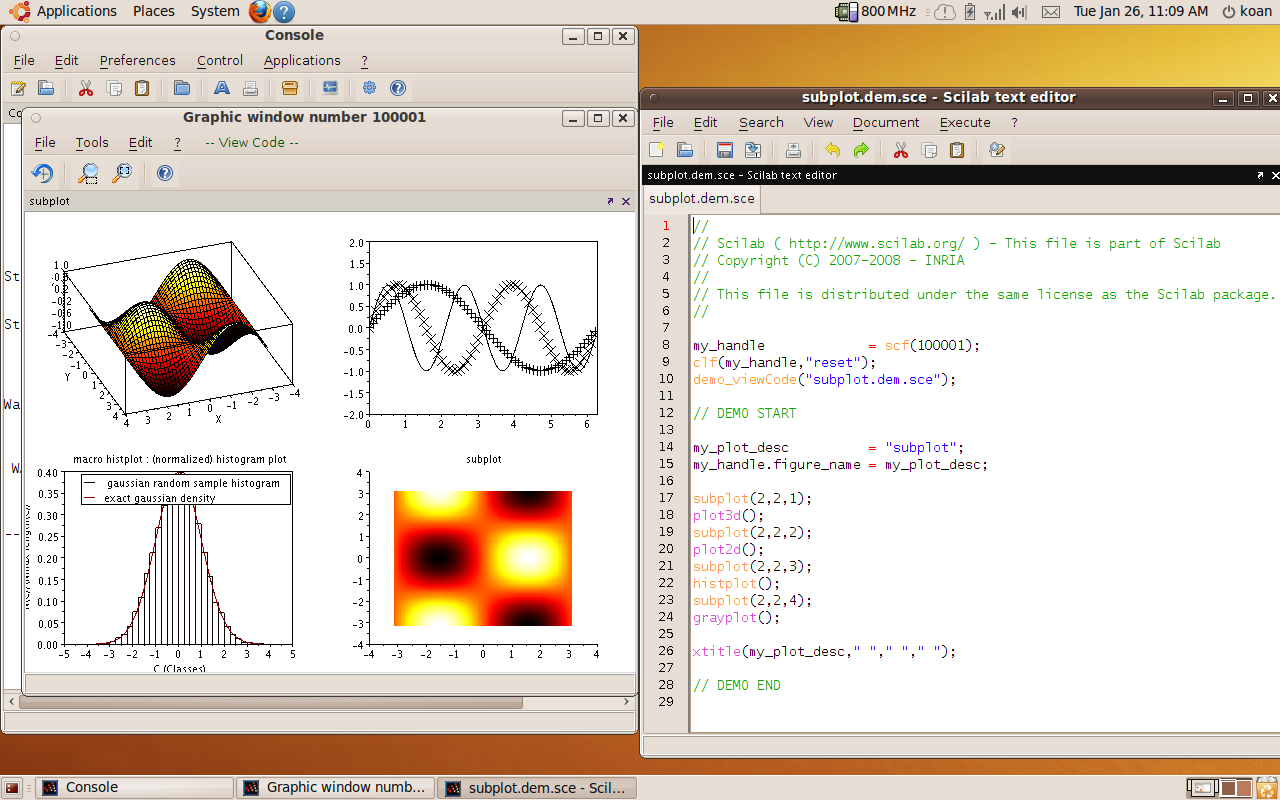1280x800 pixels.
Task: Open the Execute menu in text editor
Action: (965, 122)
